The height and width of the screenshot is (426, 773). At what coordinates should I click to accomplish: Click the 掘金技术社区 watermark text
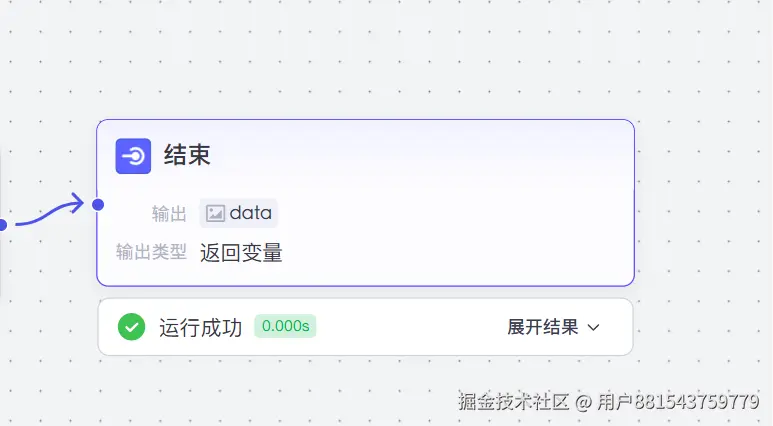(x=513, y=402)
